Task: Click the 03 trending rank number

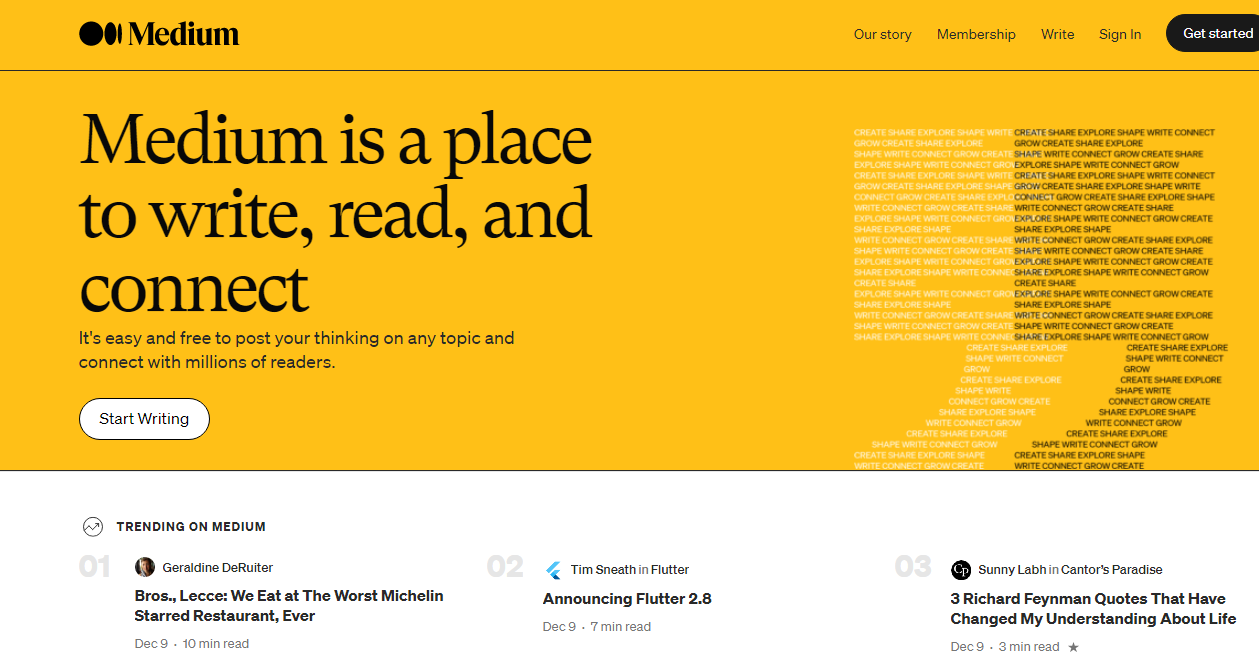Action: click(913, 568)
